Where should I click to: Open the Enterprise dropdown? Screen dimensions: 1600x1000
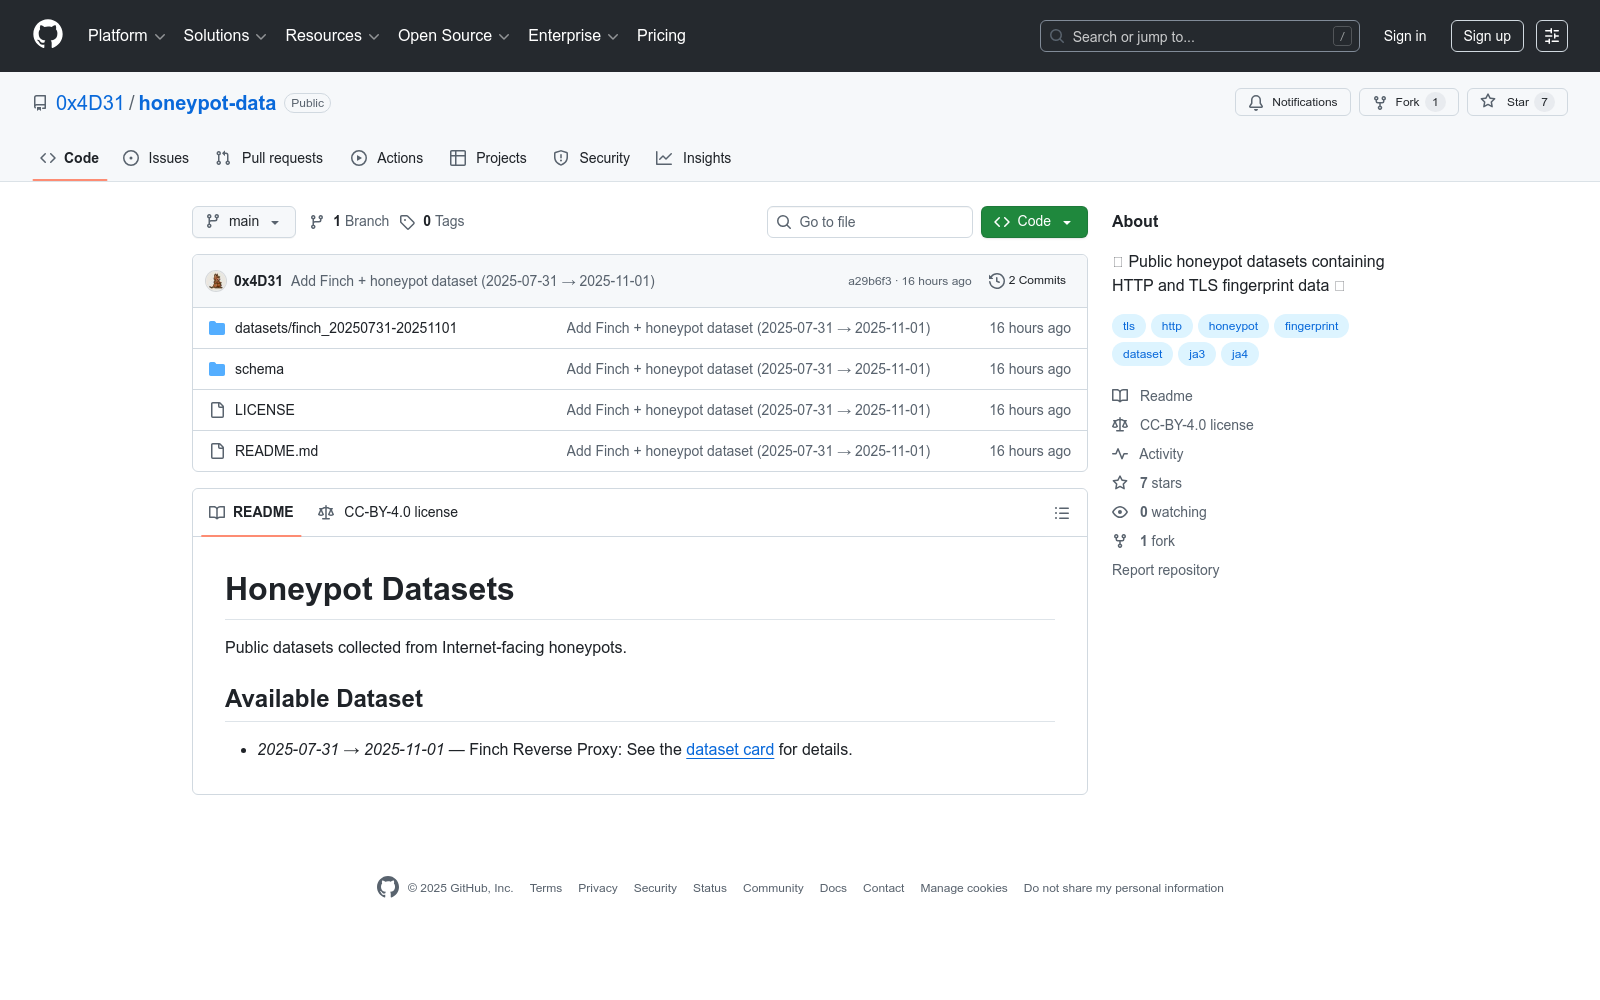click(573, 36)
